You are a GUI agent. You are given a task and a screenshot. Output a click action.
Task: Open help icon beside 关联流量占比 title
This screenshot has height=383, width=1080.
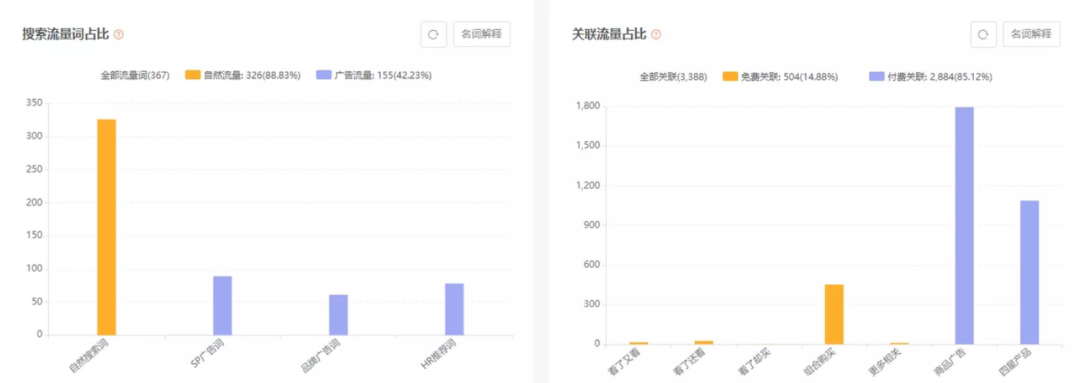(x=656, y=34)
